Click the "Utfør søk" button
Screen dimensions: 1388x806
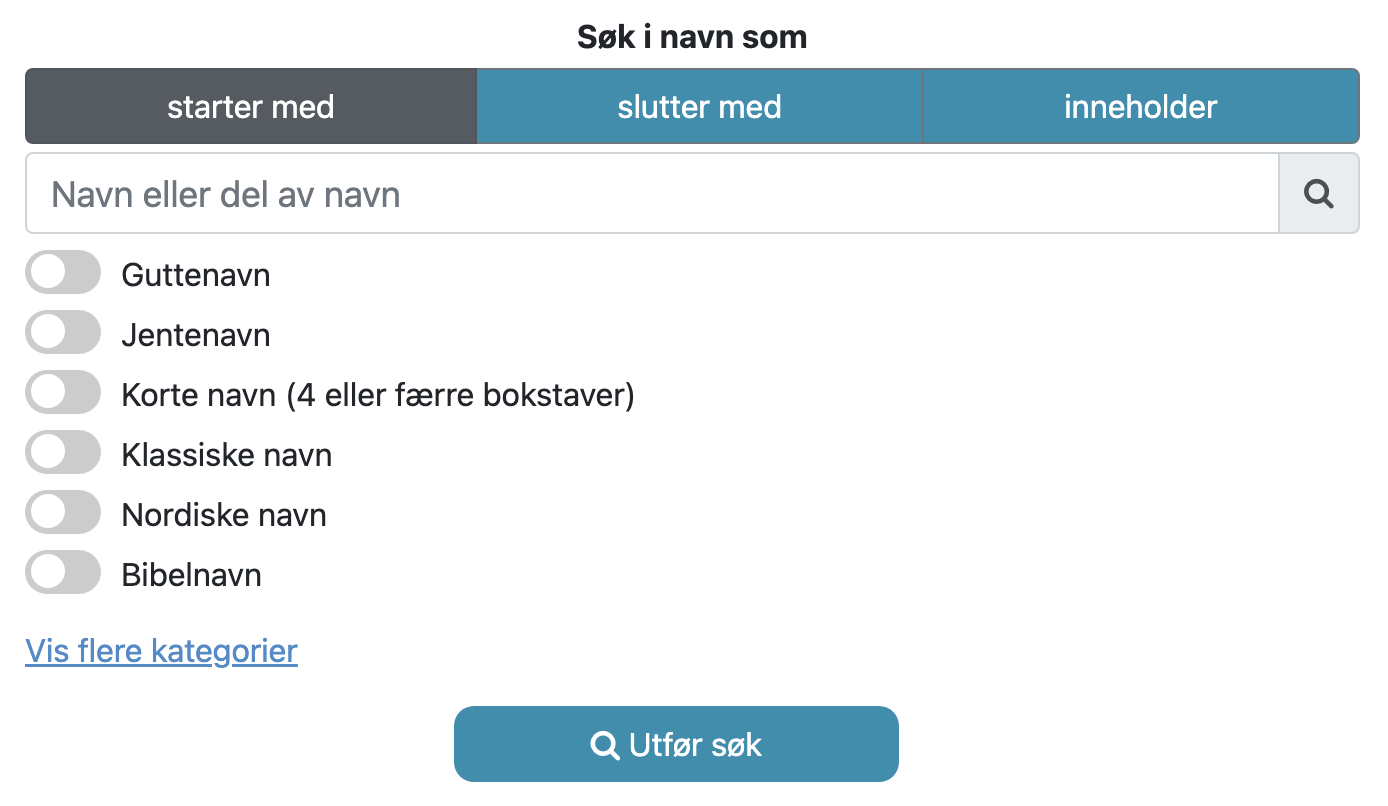click(676, 744)
